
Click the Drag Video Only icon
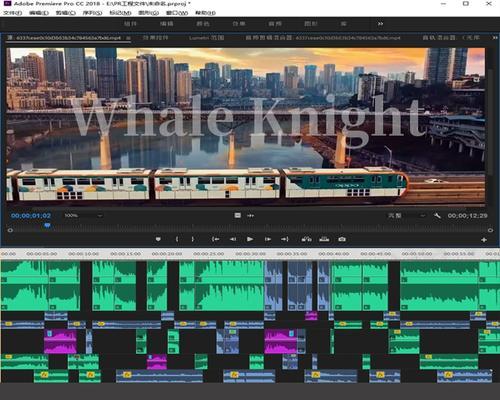pyautogui.click(x=238, y=216)
